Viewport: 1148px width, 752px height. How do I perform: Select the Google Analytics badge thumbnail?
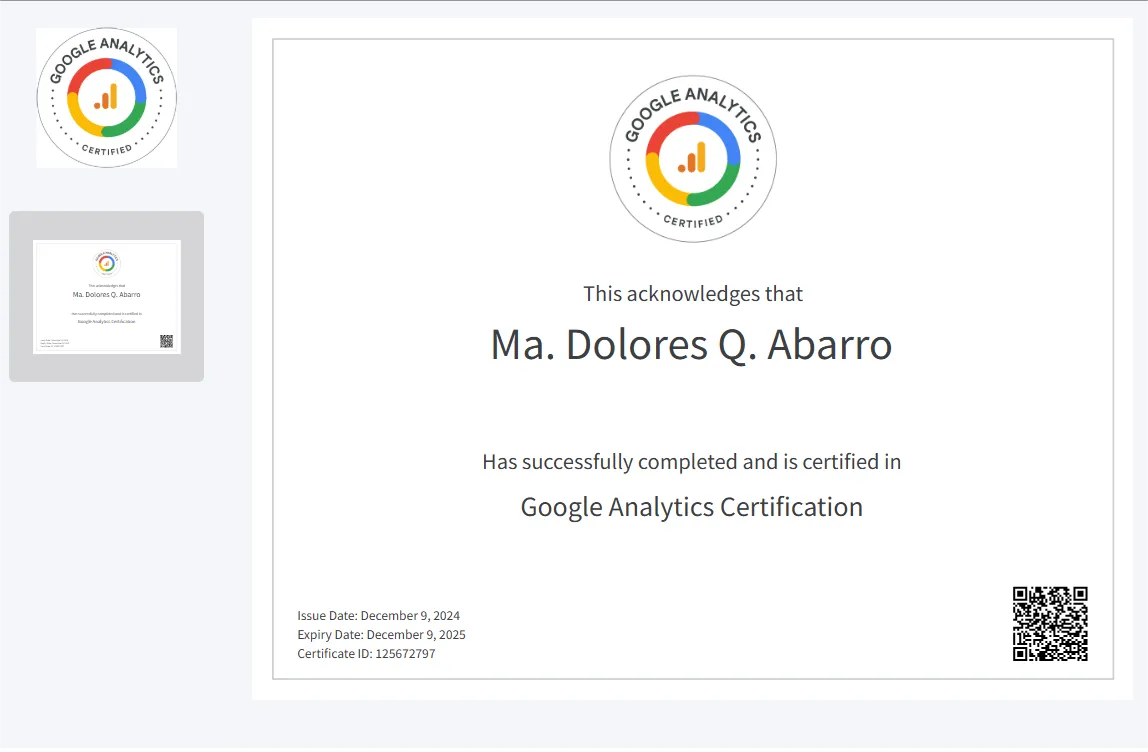[x=107, y=97]
